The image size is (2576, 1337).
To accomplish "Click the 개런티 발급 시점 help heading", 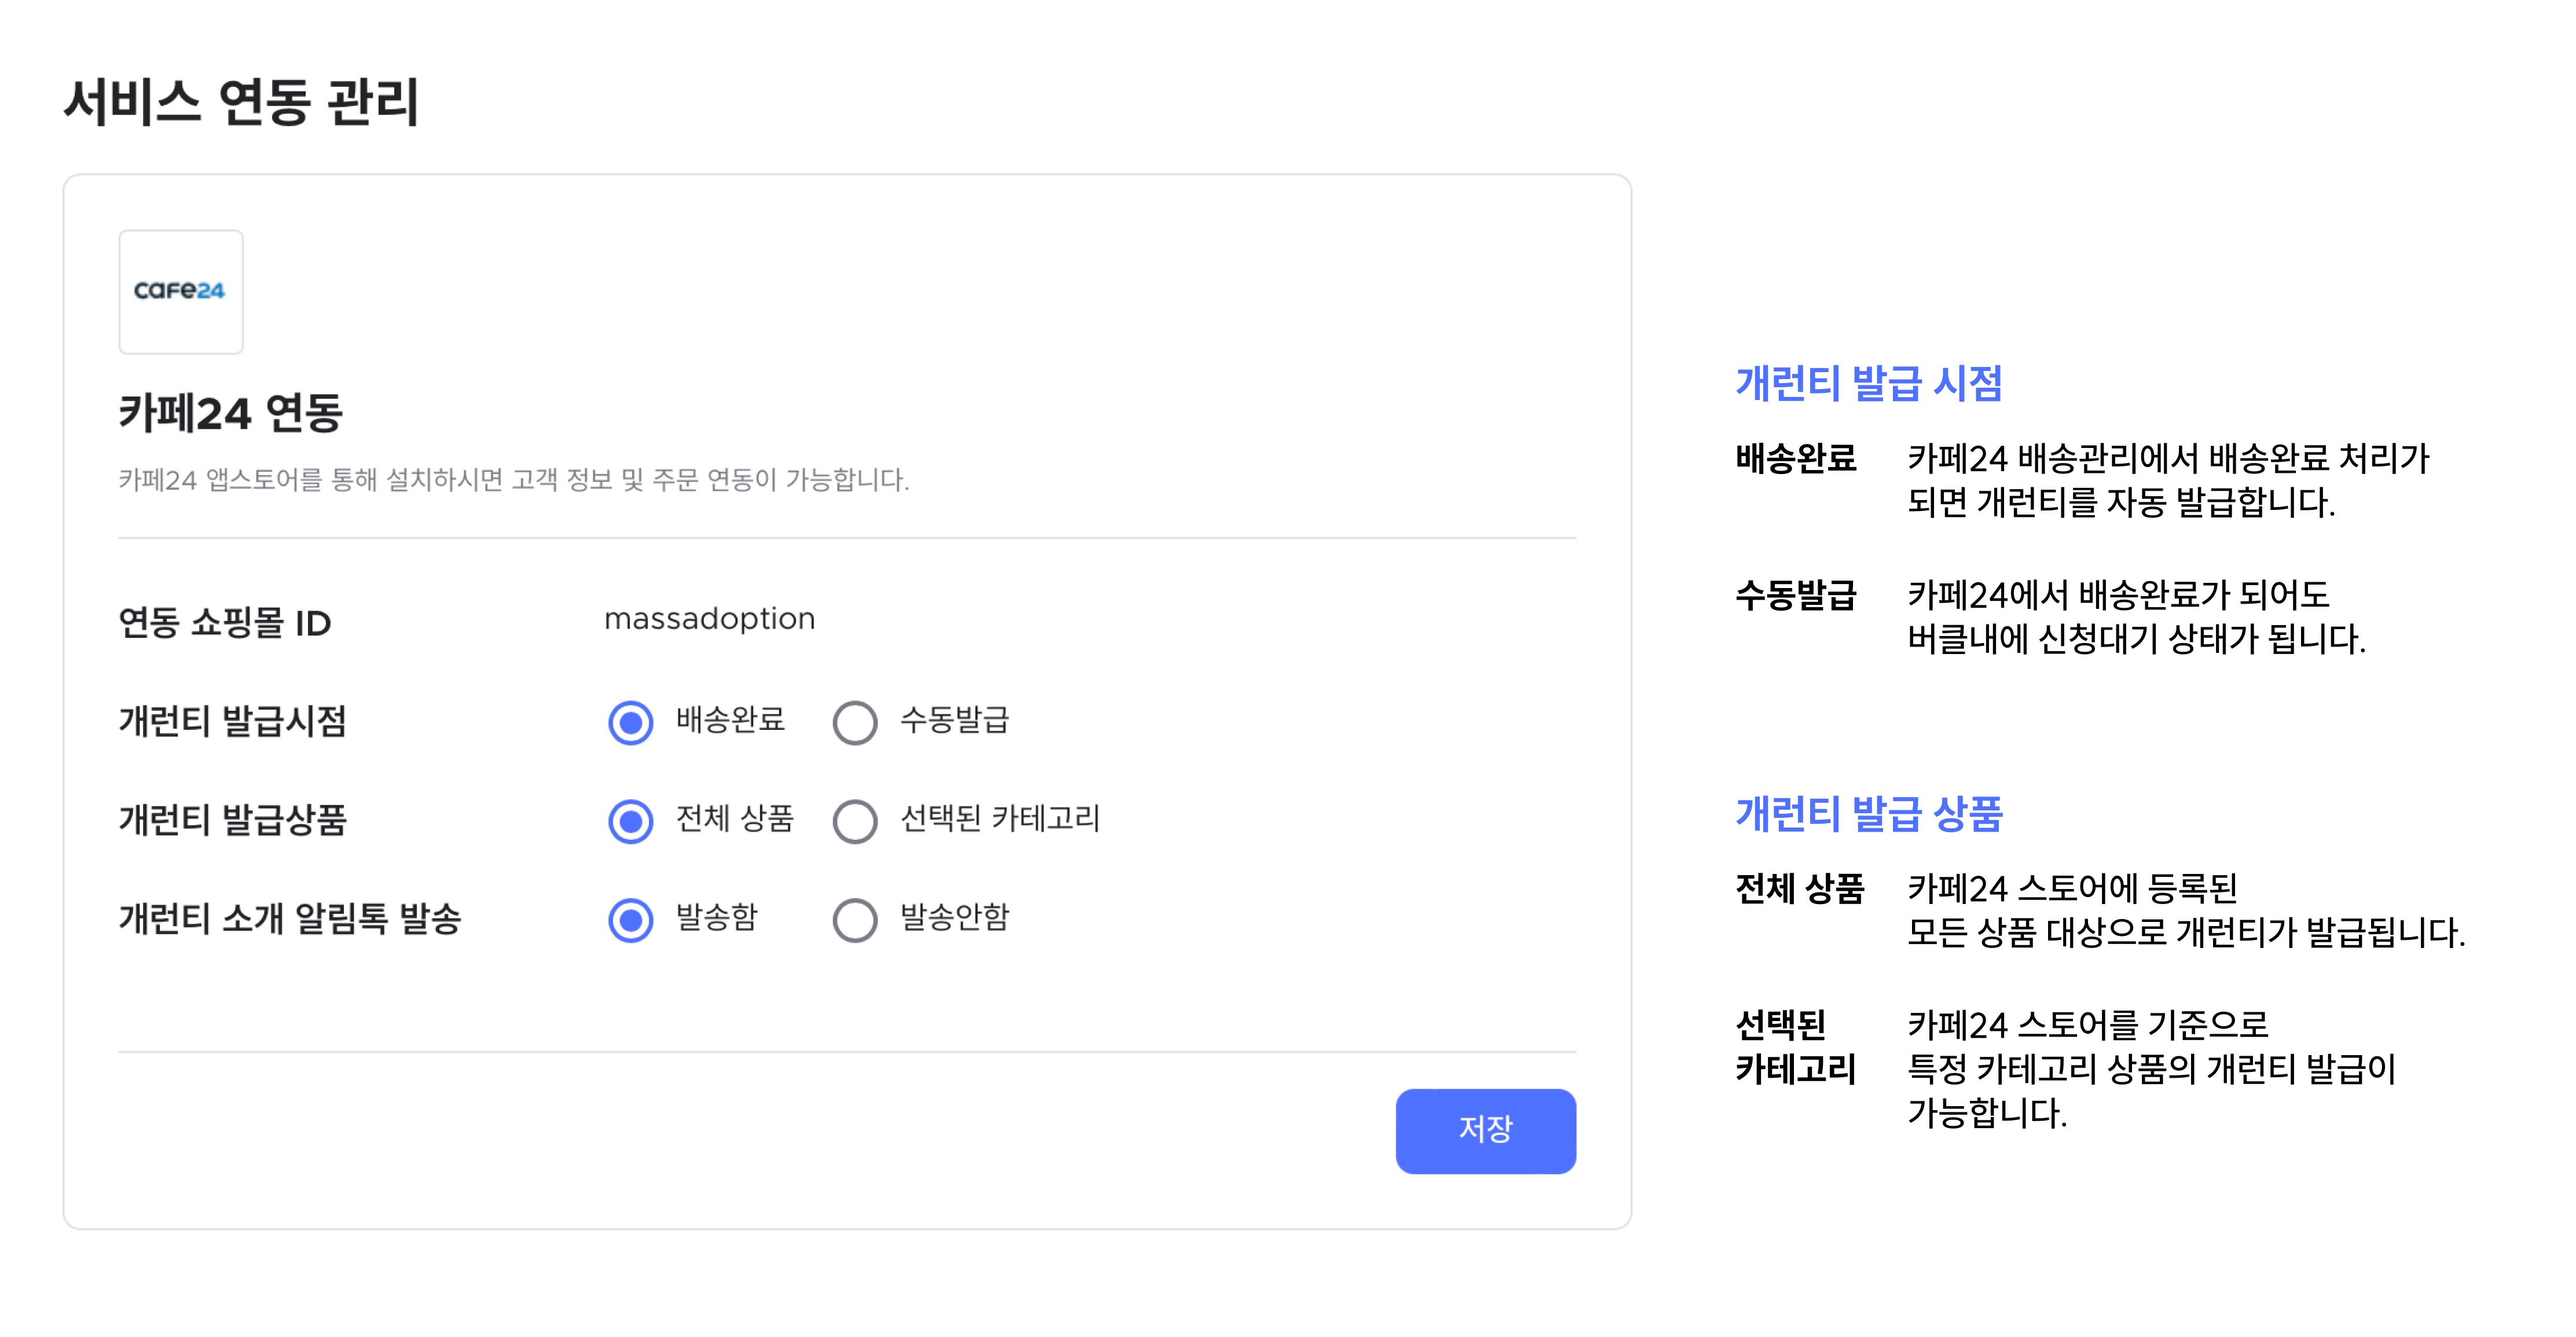I will (1869, 383).
